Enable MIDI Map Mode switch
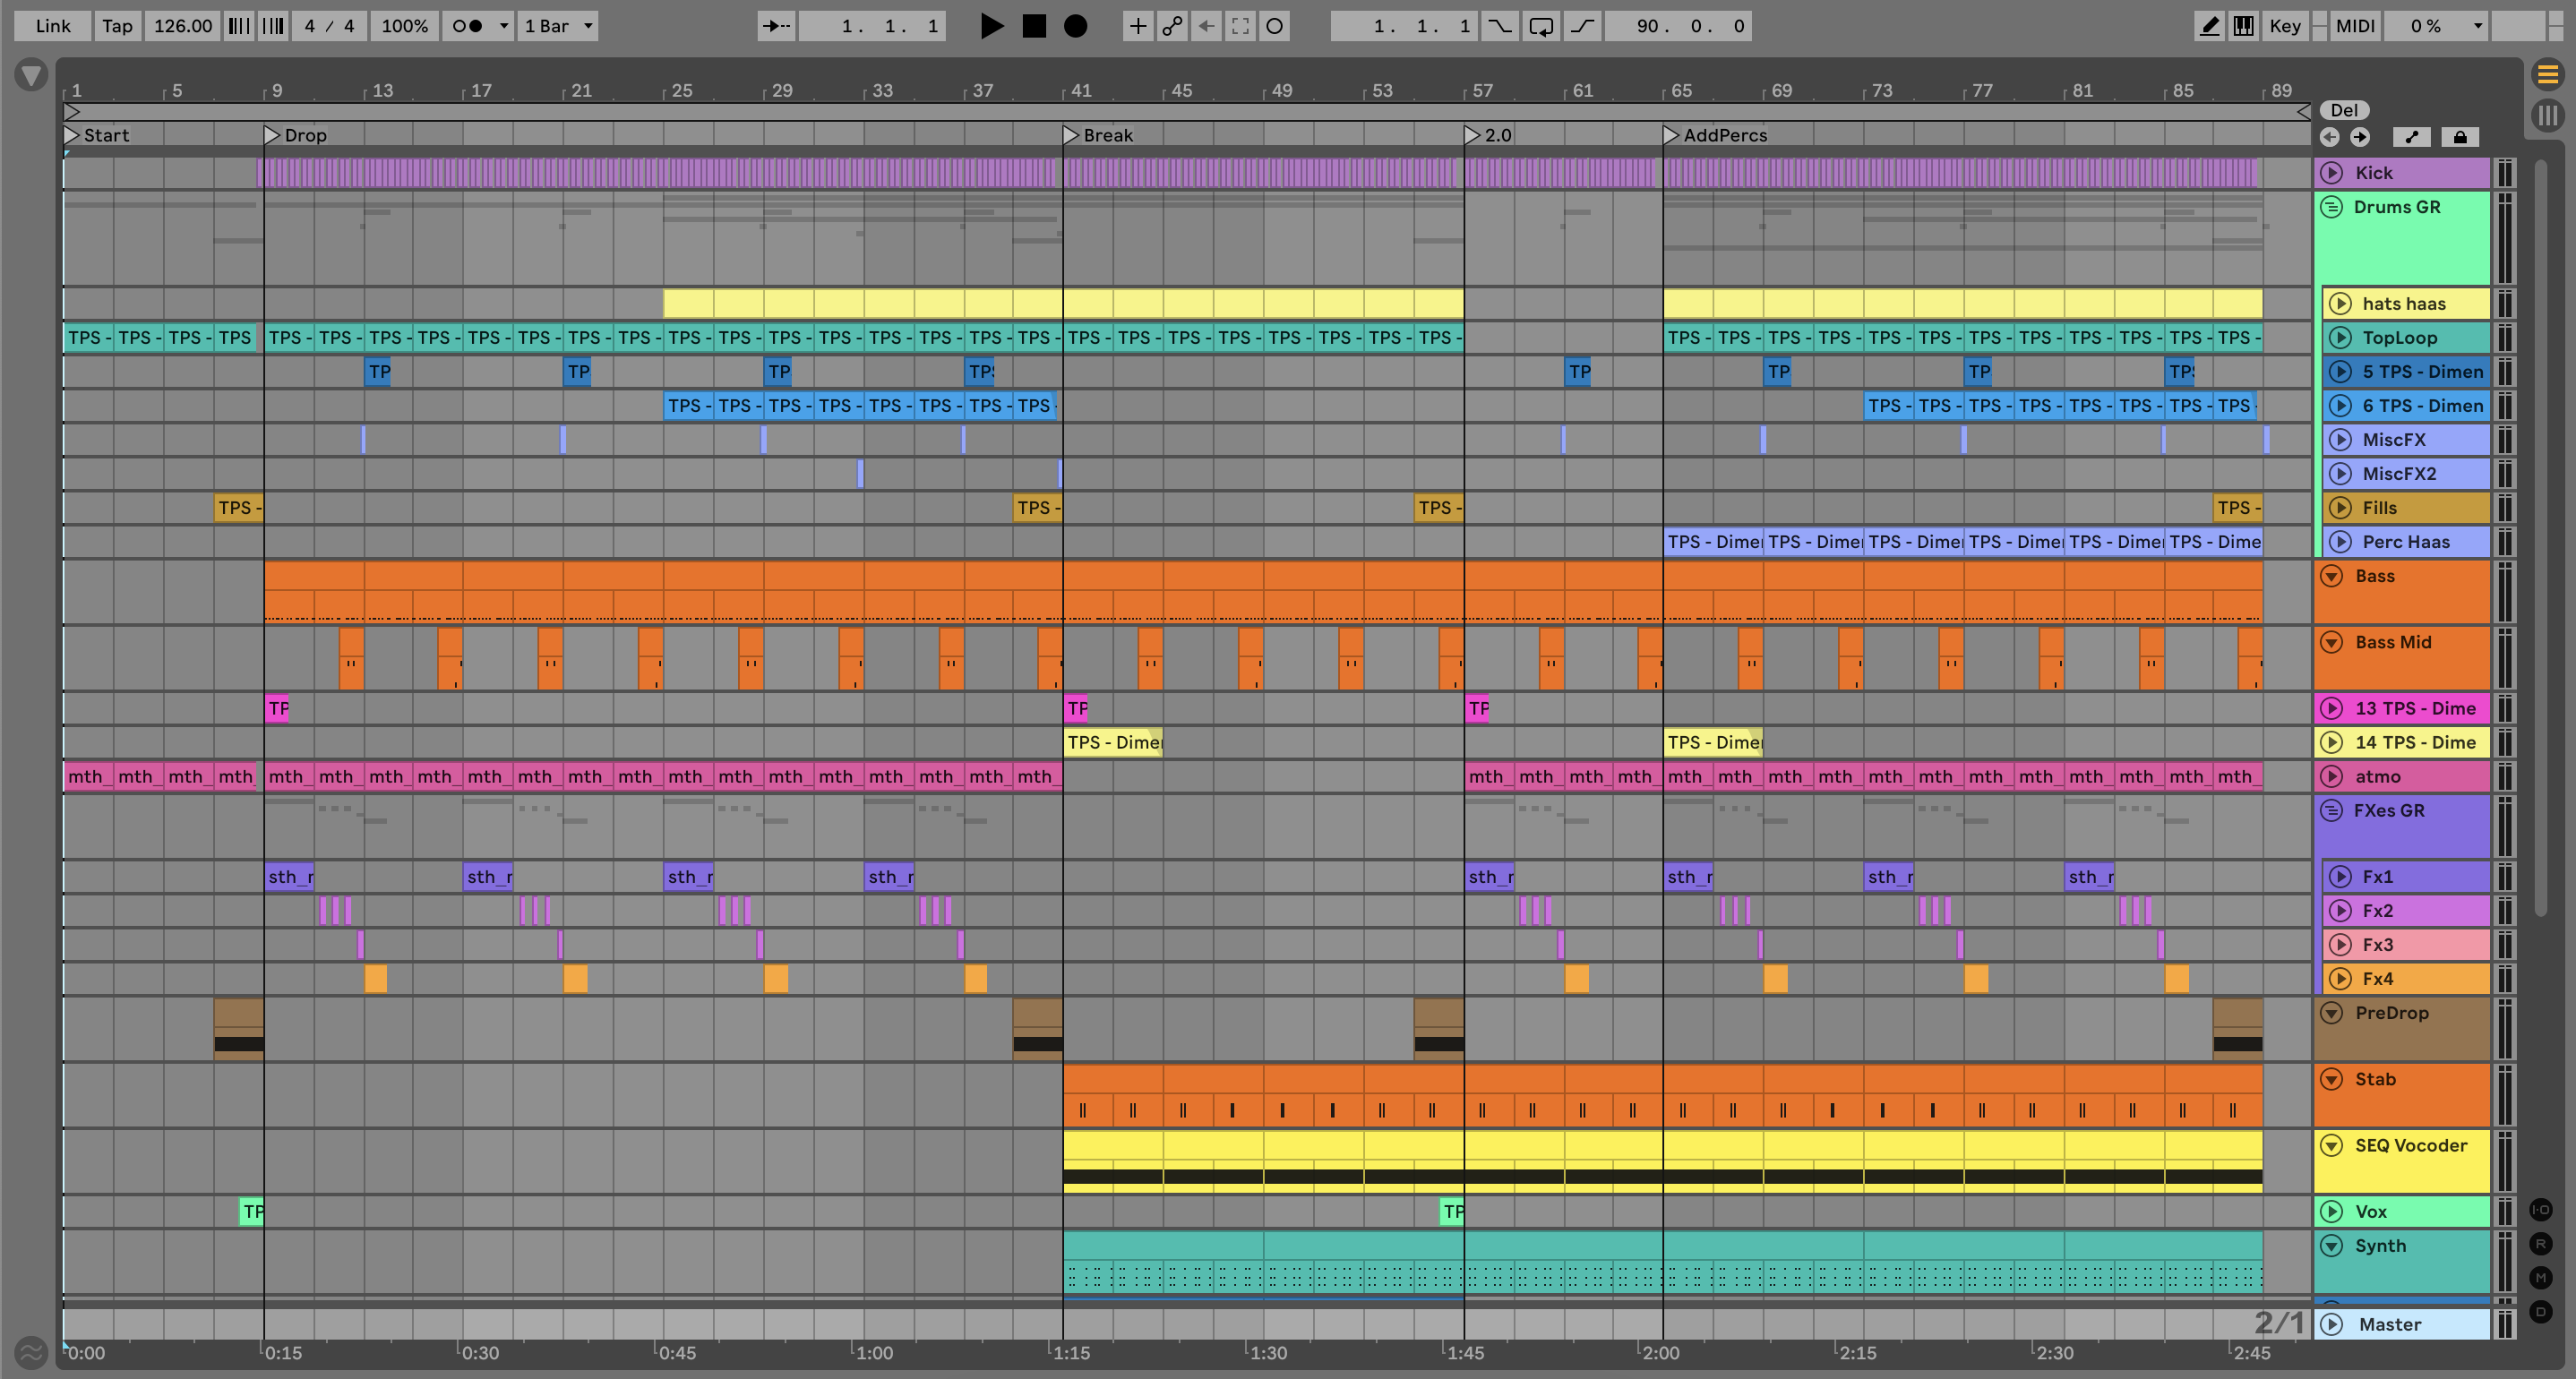 coord(2354,26)
